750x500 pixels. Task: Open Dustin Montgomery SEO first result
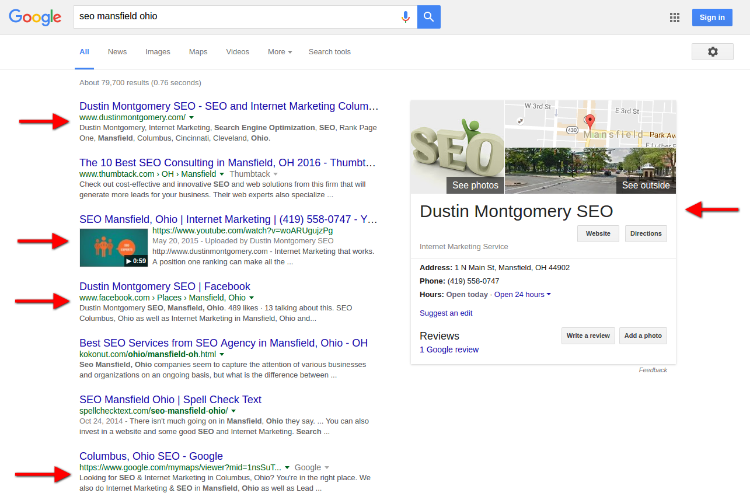click(229, 106)
